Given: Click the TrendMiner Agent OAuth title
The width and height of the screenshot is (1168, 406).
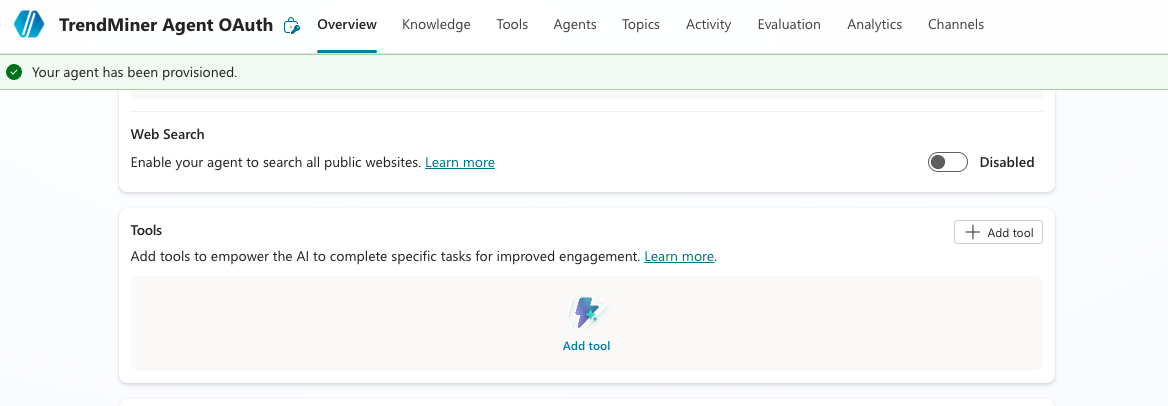Looking at the screenshot, I should [x=166, y=25].
